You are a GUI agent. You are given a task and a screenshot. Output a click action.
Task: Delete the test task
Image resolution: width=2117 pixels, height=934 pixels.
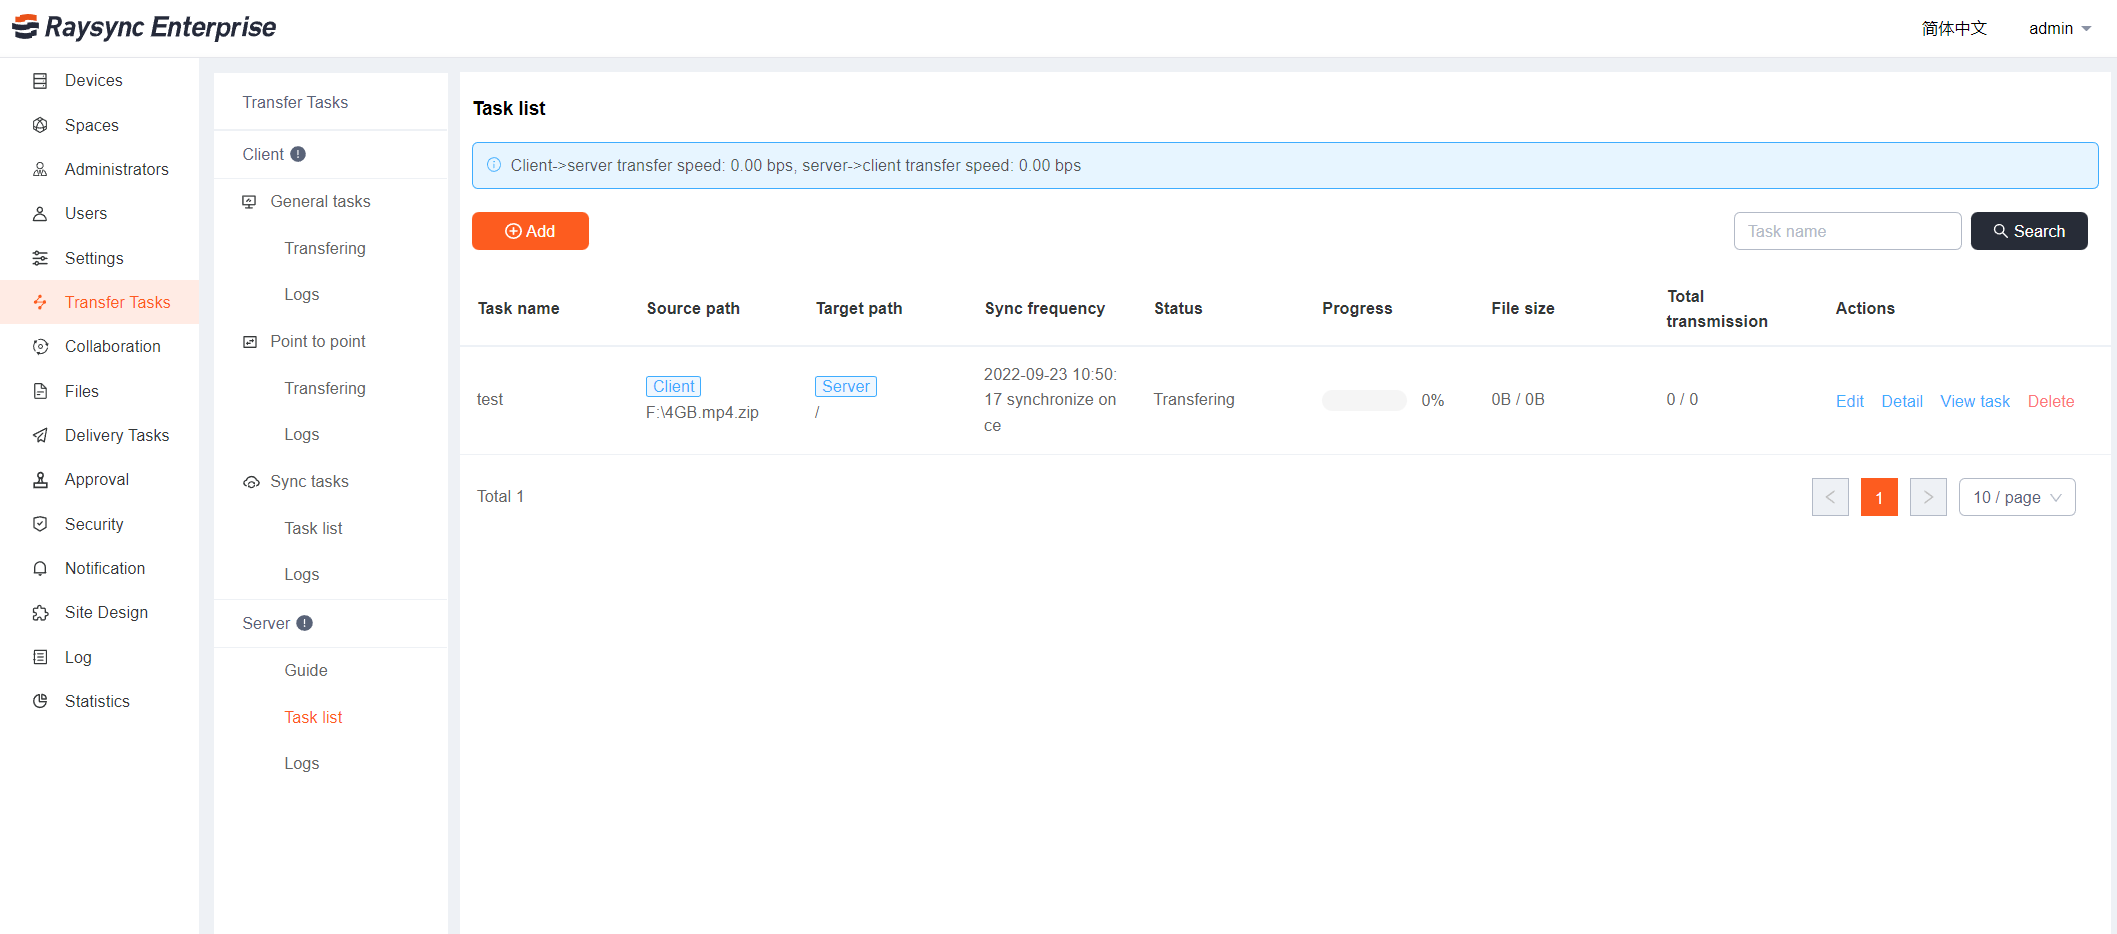(2051, 401)
